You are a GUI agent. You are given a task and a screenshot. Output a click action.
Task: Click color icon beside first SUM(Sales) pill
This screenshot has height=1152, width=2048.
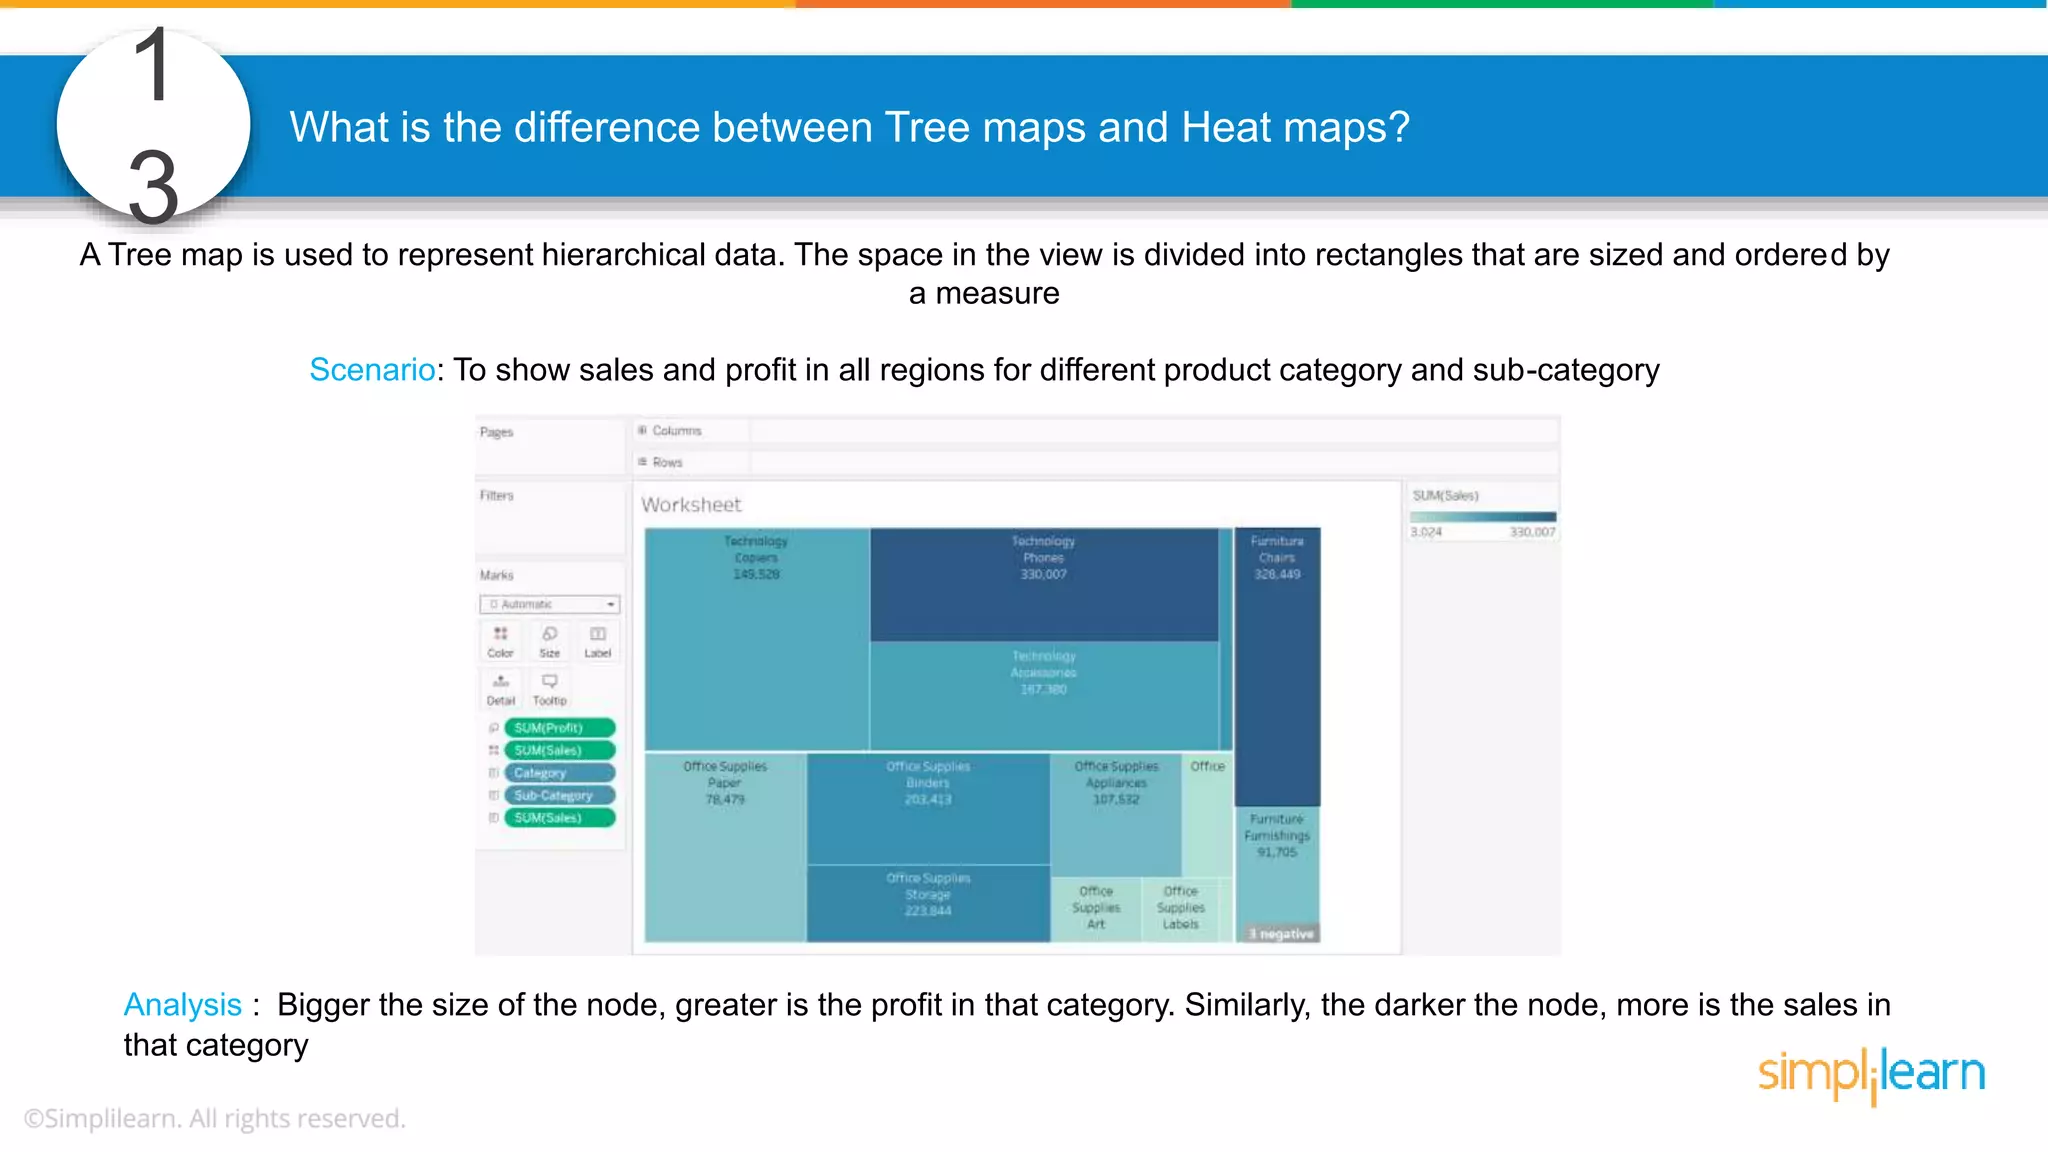[x=493, y=750]
